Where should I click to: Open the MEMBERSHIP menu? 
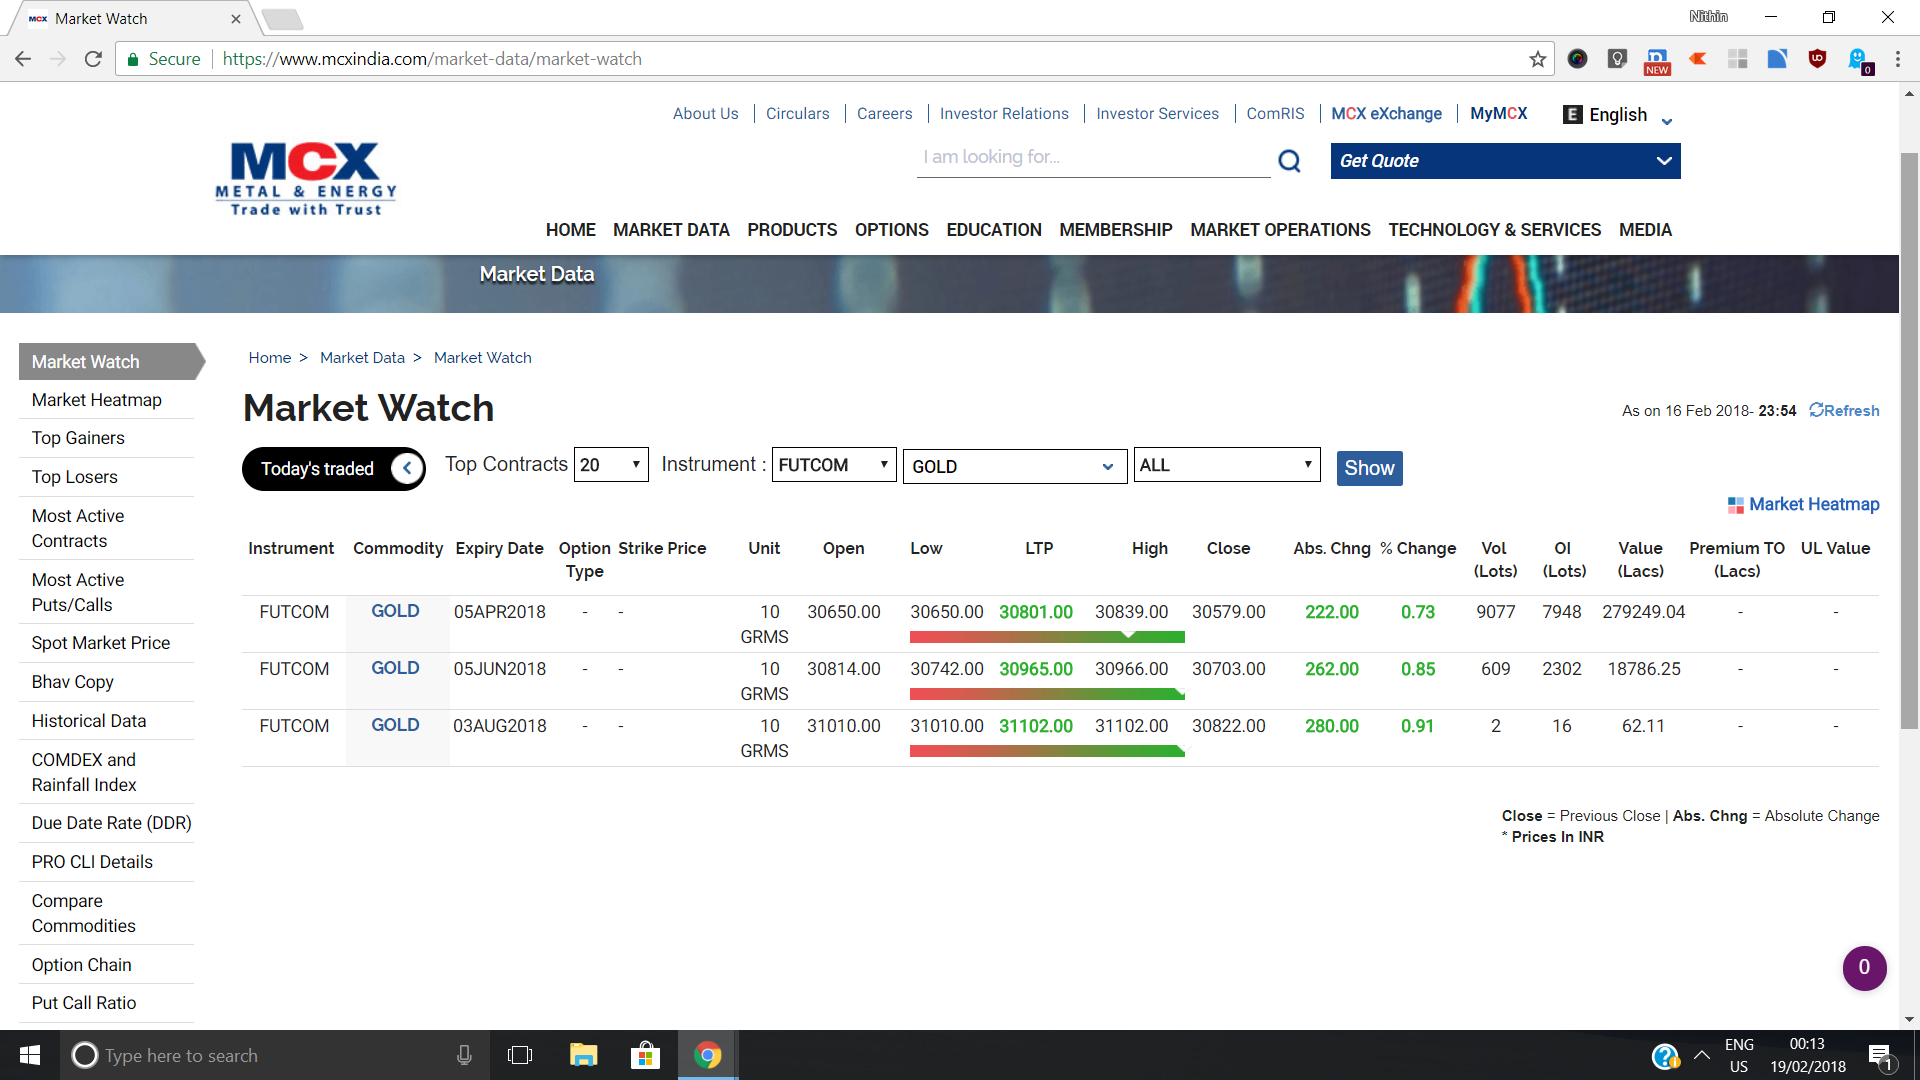[1116, 230]
